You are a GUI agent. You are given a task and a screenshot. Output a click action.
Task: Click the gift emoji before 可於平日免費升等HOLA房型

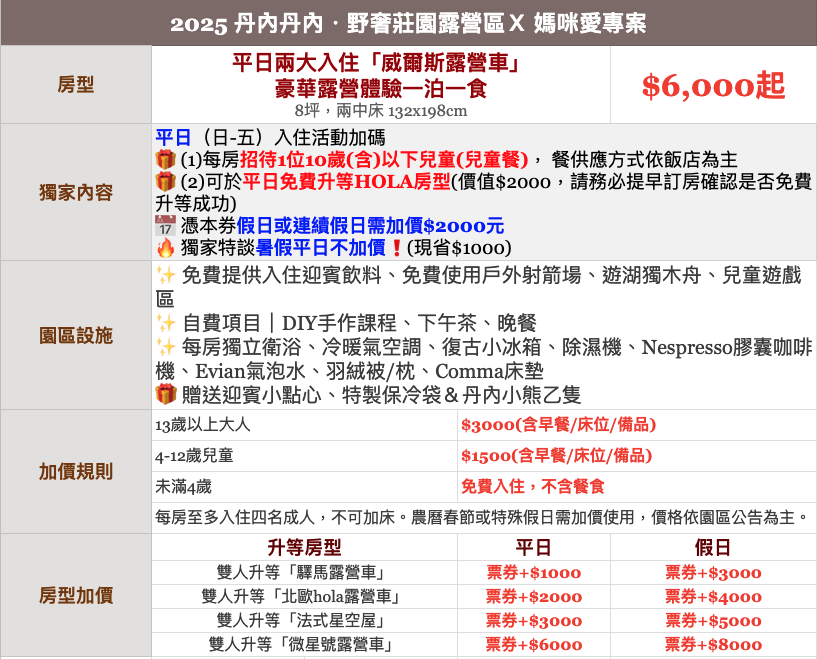pos(165,182)
